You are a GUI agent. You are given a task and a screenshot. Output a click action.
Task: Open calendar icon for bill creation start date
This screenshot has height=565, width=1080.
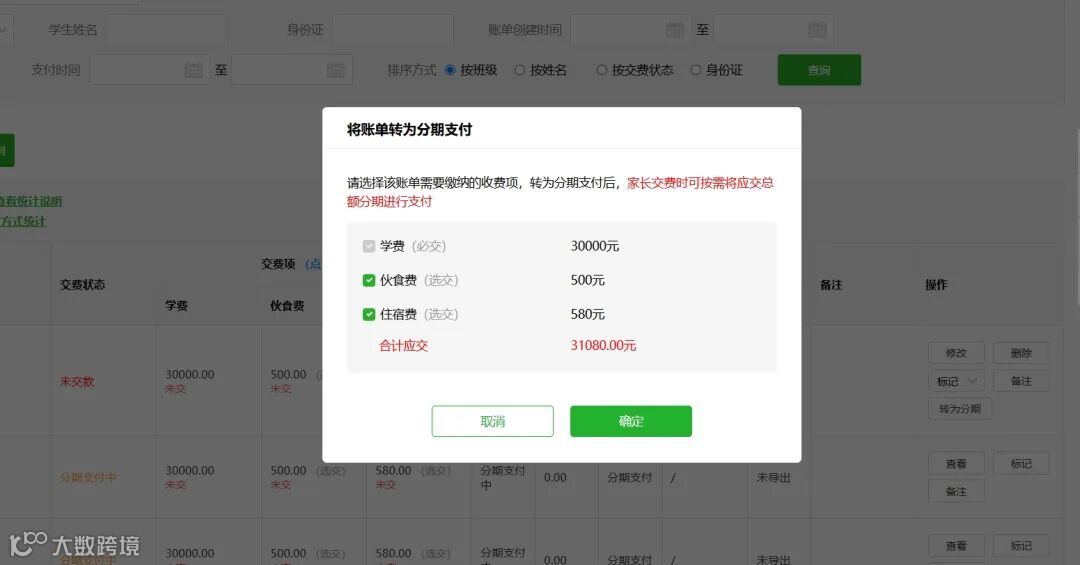[x=674, y=30]
